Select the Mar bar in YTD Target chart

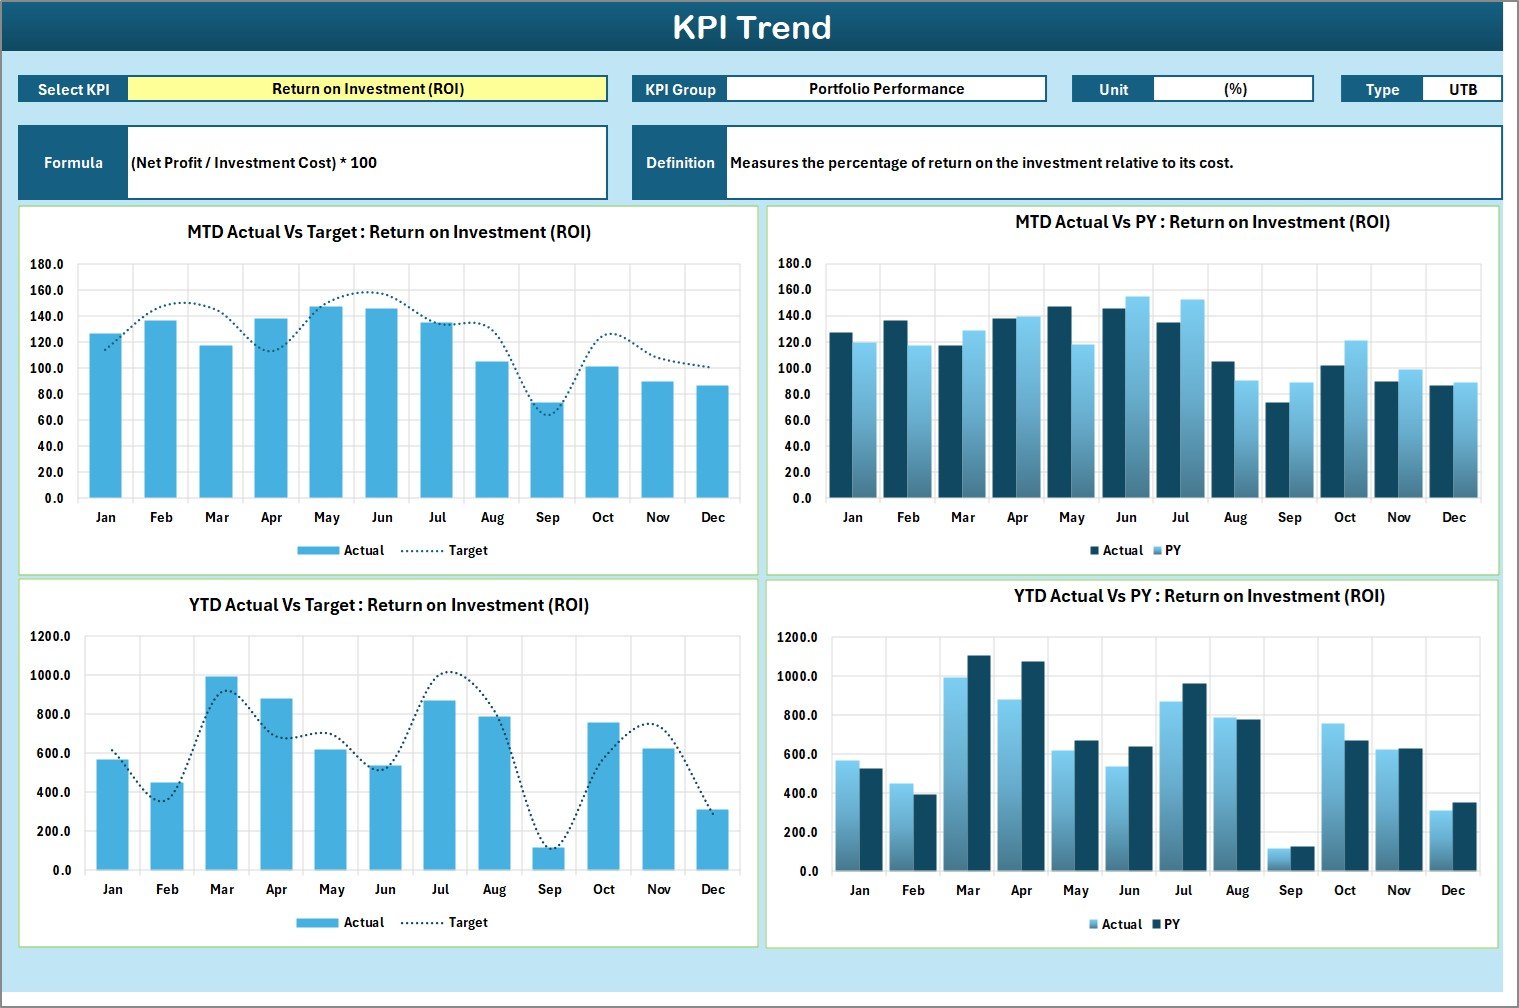[x=221, y=773]
